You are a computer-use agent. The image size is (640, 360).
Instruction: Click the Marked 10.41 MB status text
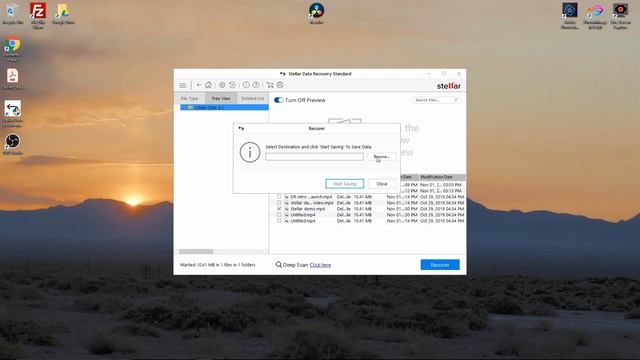pos(218,265)
